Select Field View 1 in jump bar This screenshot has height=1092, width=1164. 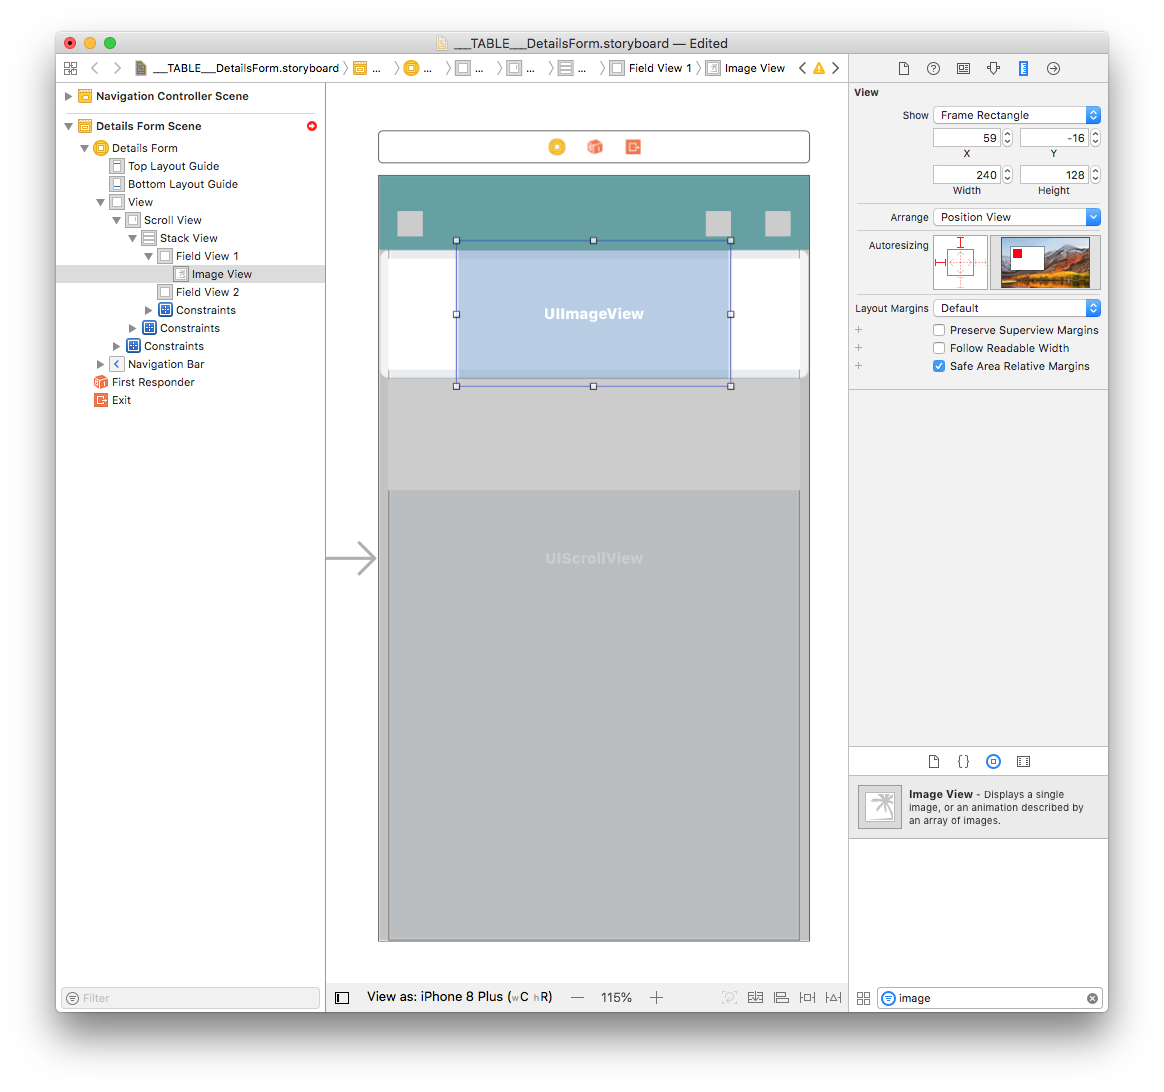pos(650,68)
